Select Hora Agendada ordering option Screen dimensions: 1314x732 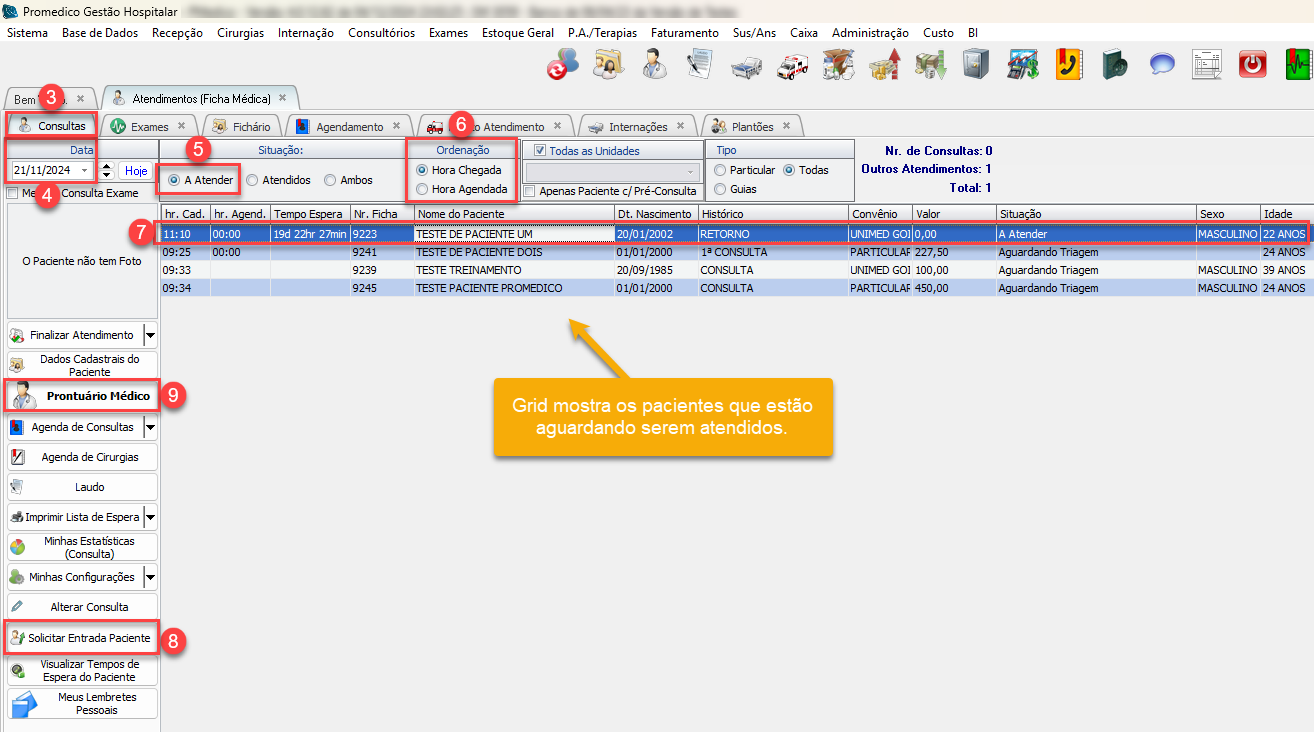coord(423,189)
